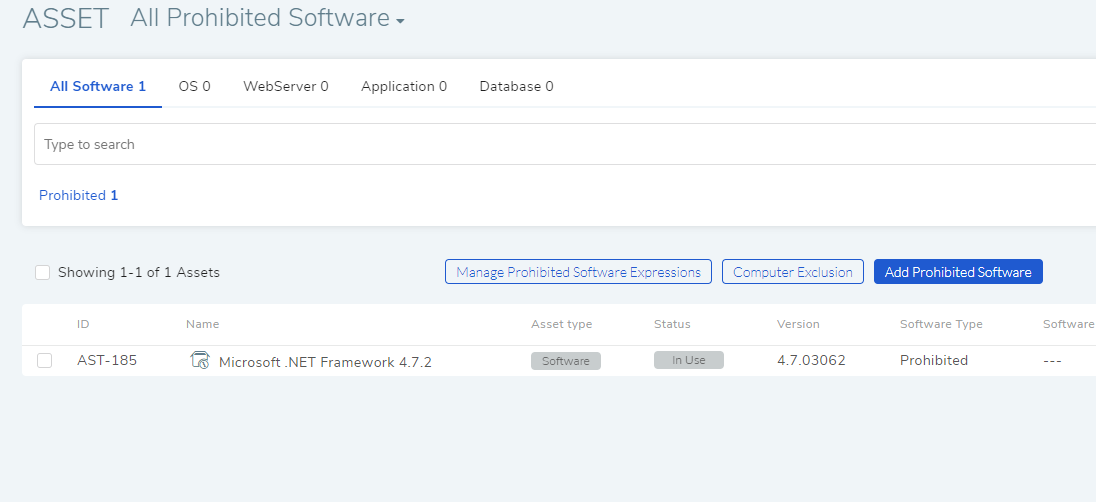The image size is (1096, 502).
Task: Click the Software asset type badge
Action: [x=566, y=361]
